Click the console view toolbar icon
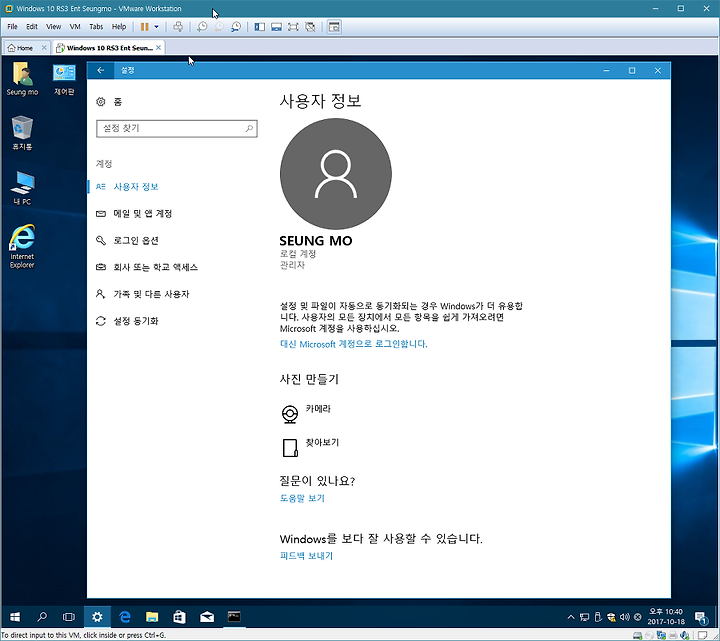720x641 pixels. click(334, 27)
